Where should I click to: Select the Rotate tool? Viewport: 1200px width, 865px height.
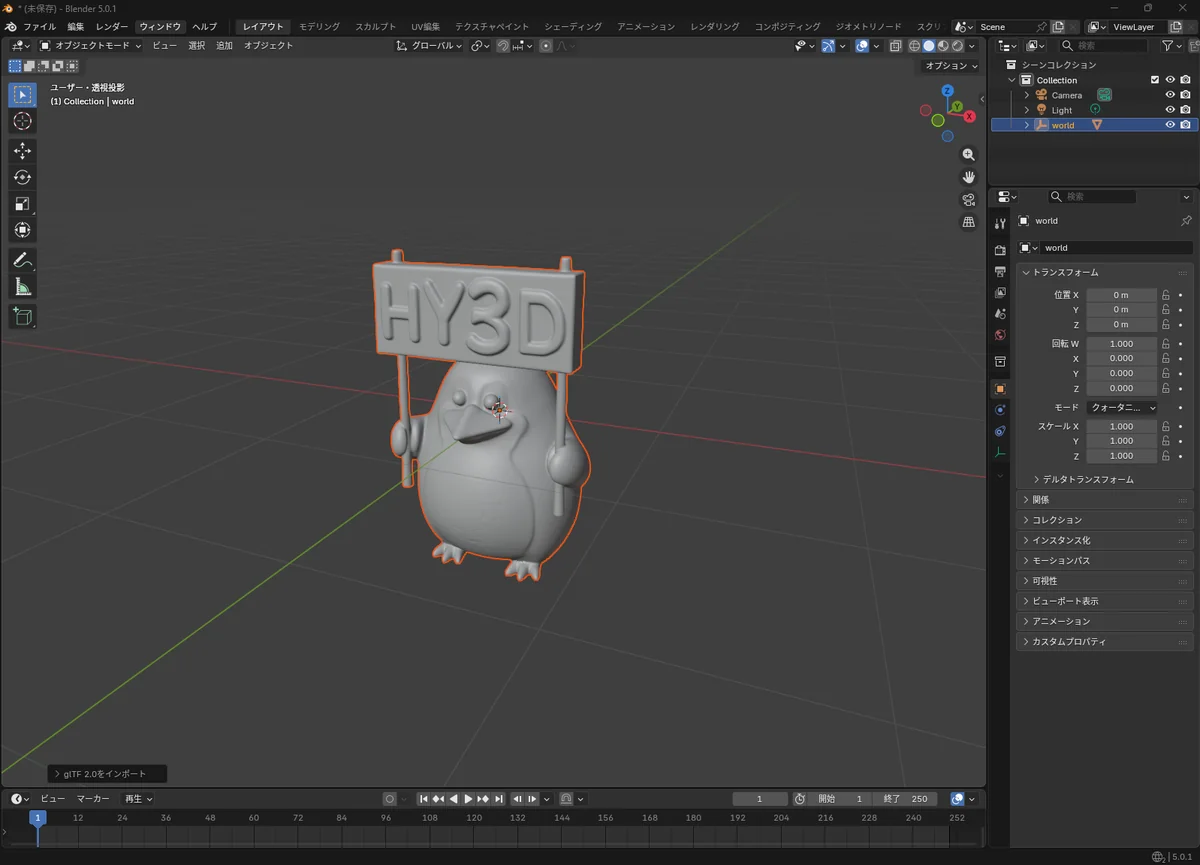(22, 177)
